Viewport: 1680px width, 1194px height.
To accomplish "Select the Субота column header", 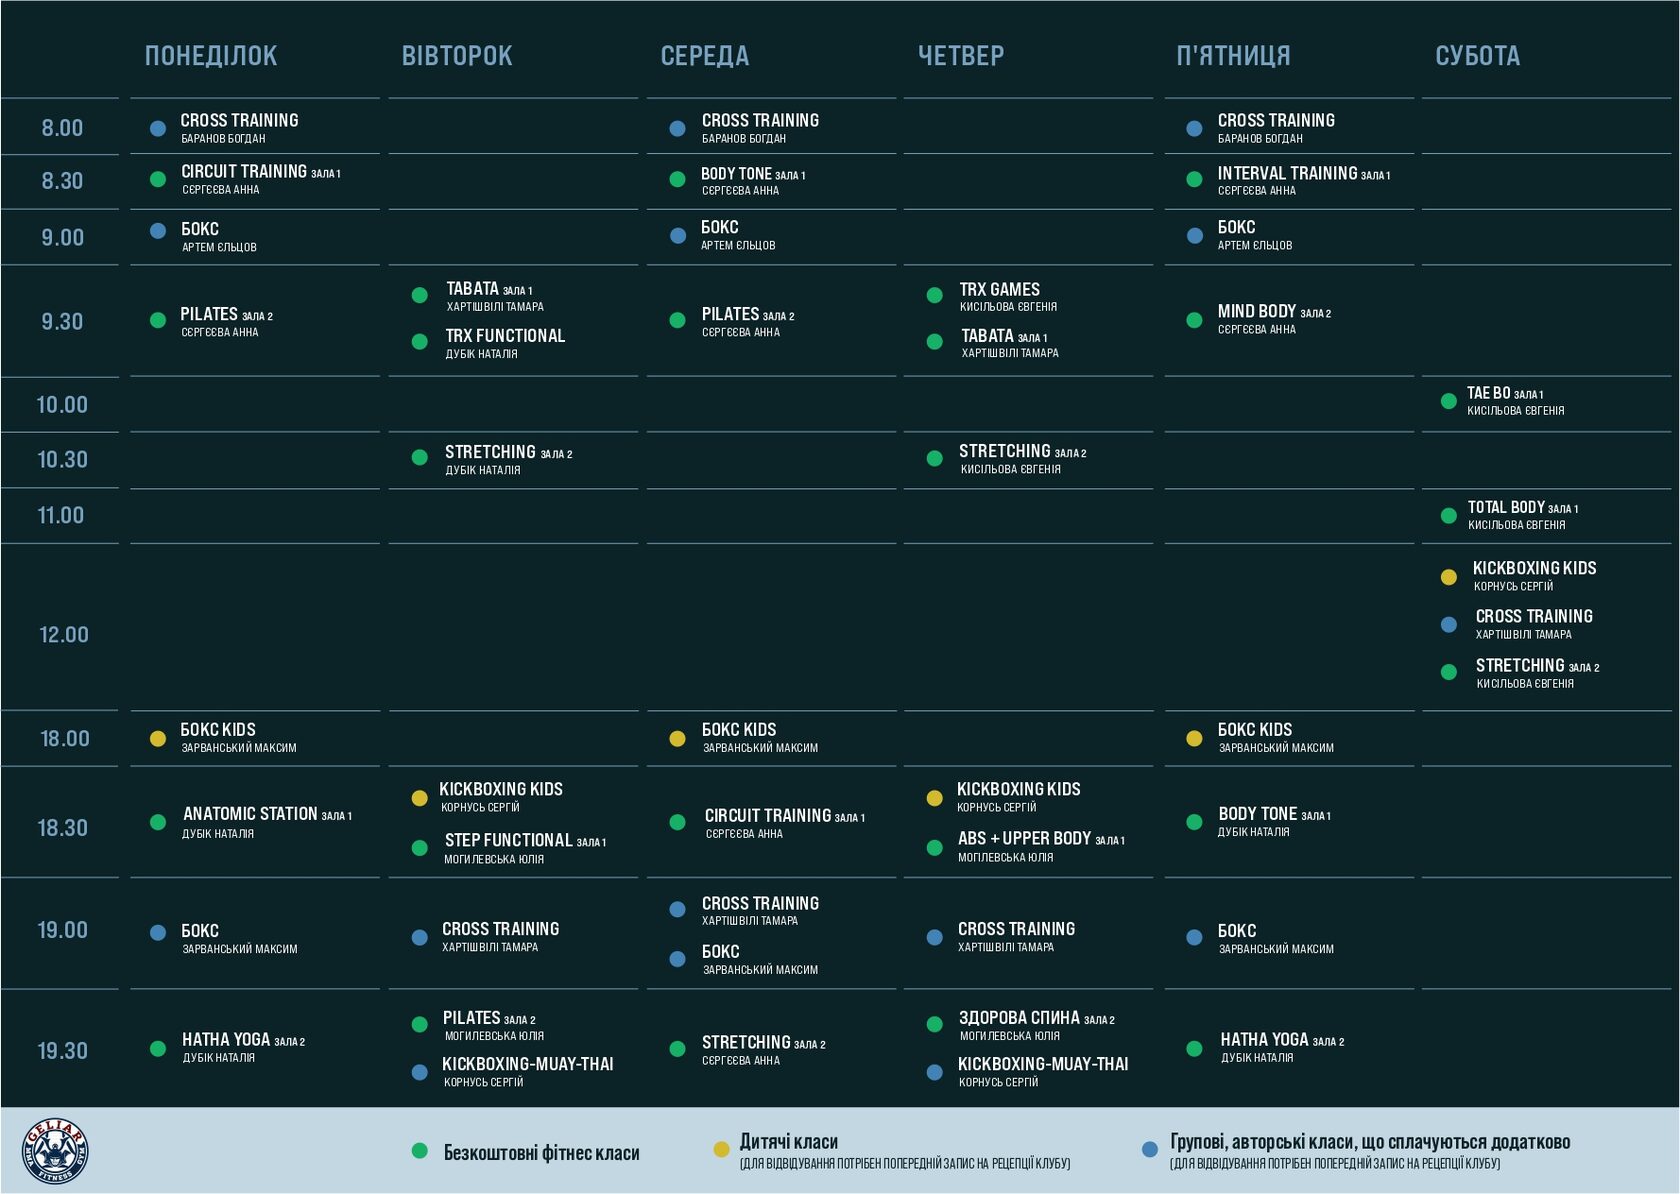I will click(1477, 56).
